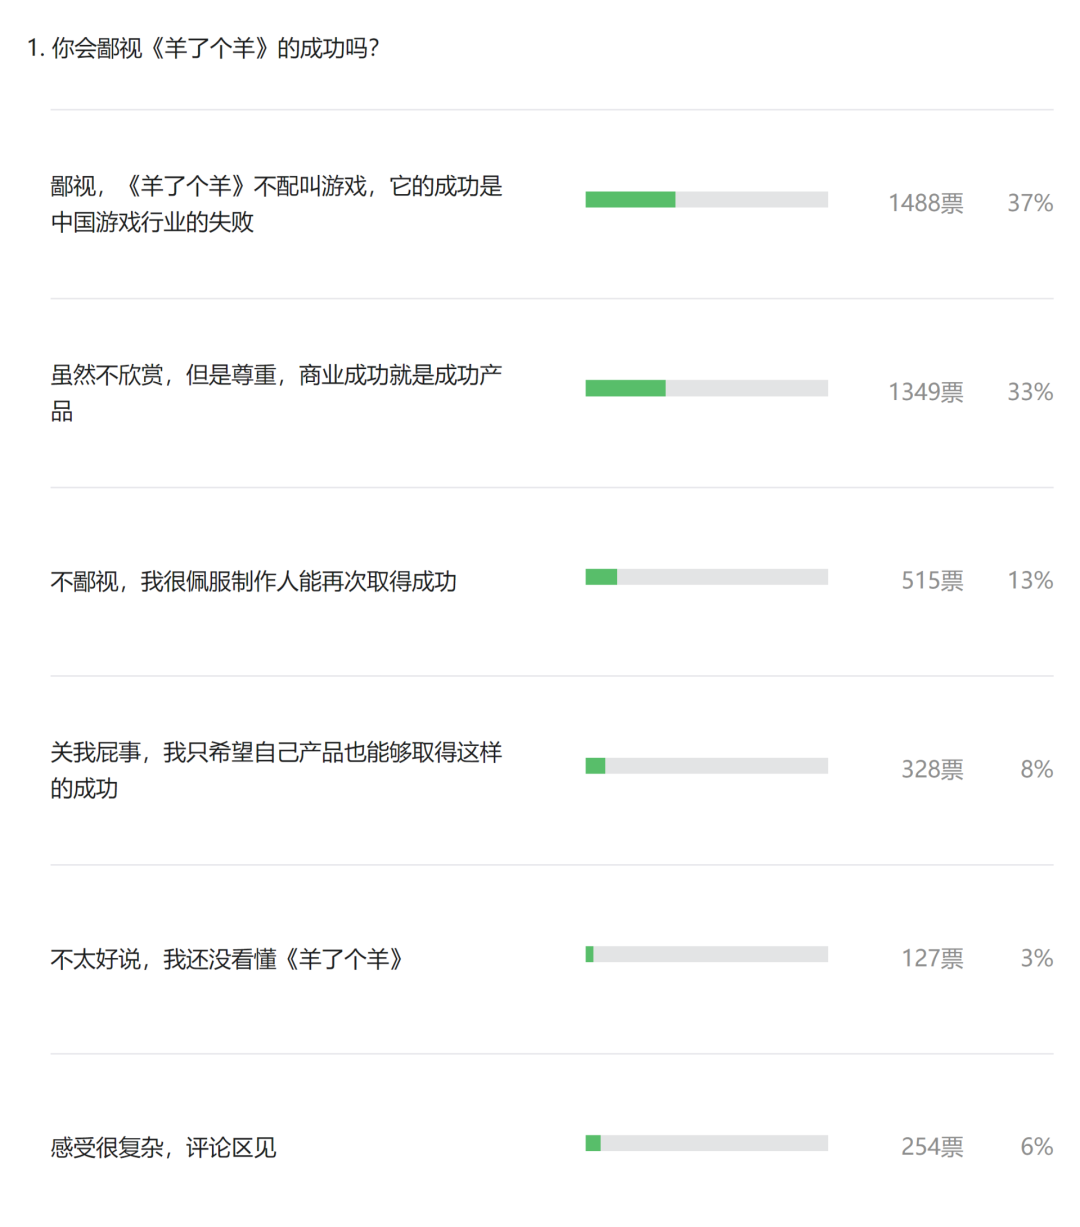Click the 254票 vote count
Viewport: 1080px width, 1227px height.
pos(933,1146)
